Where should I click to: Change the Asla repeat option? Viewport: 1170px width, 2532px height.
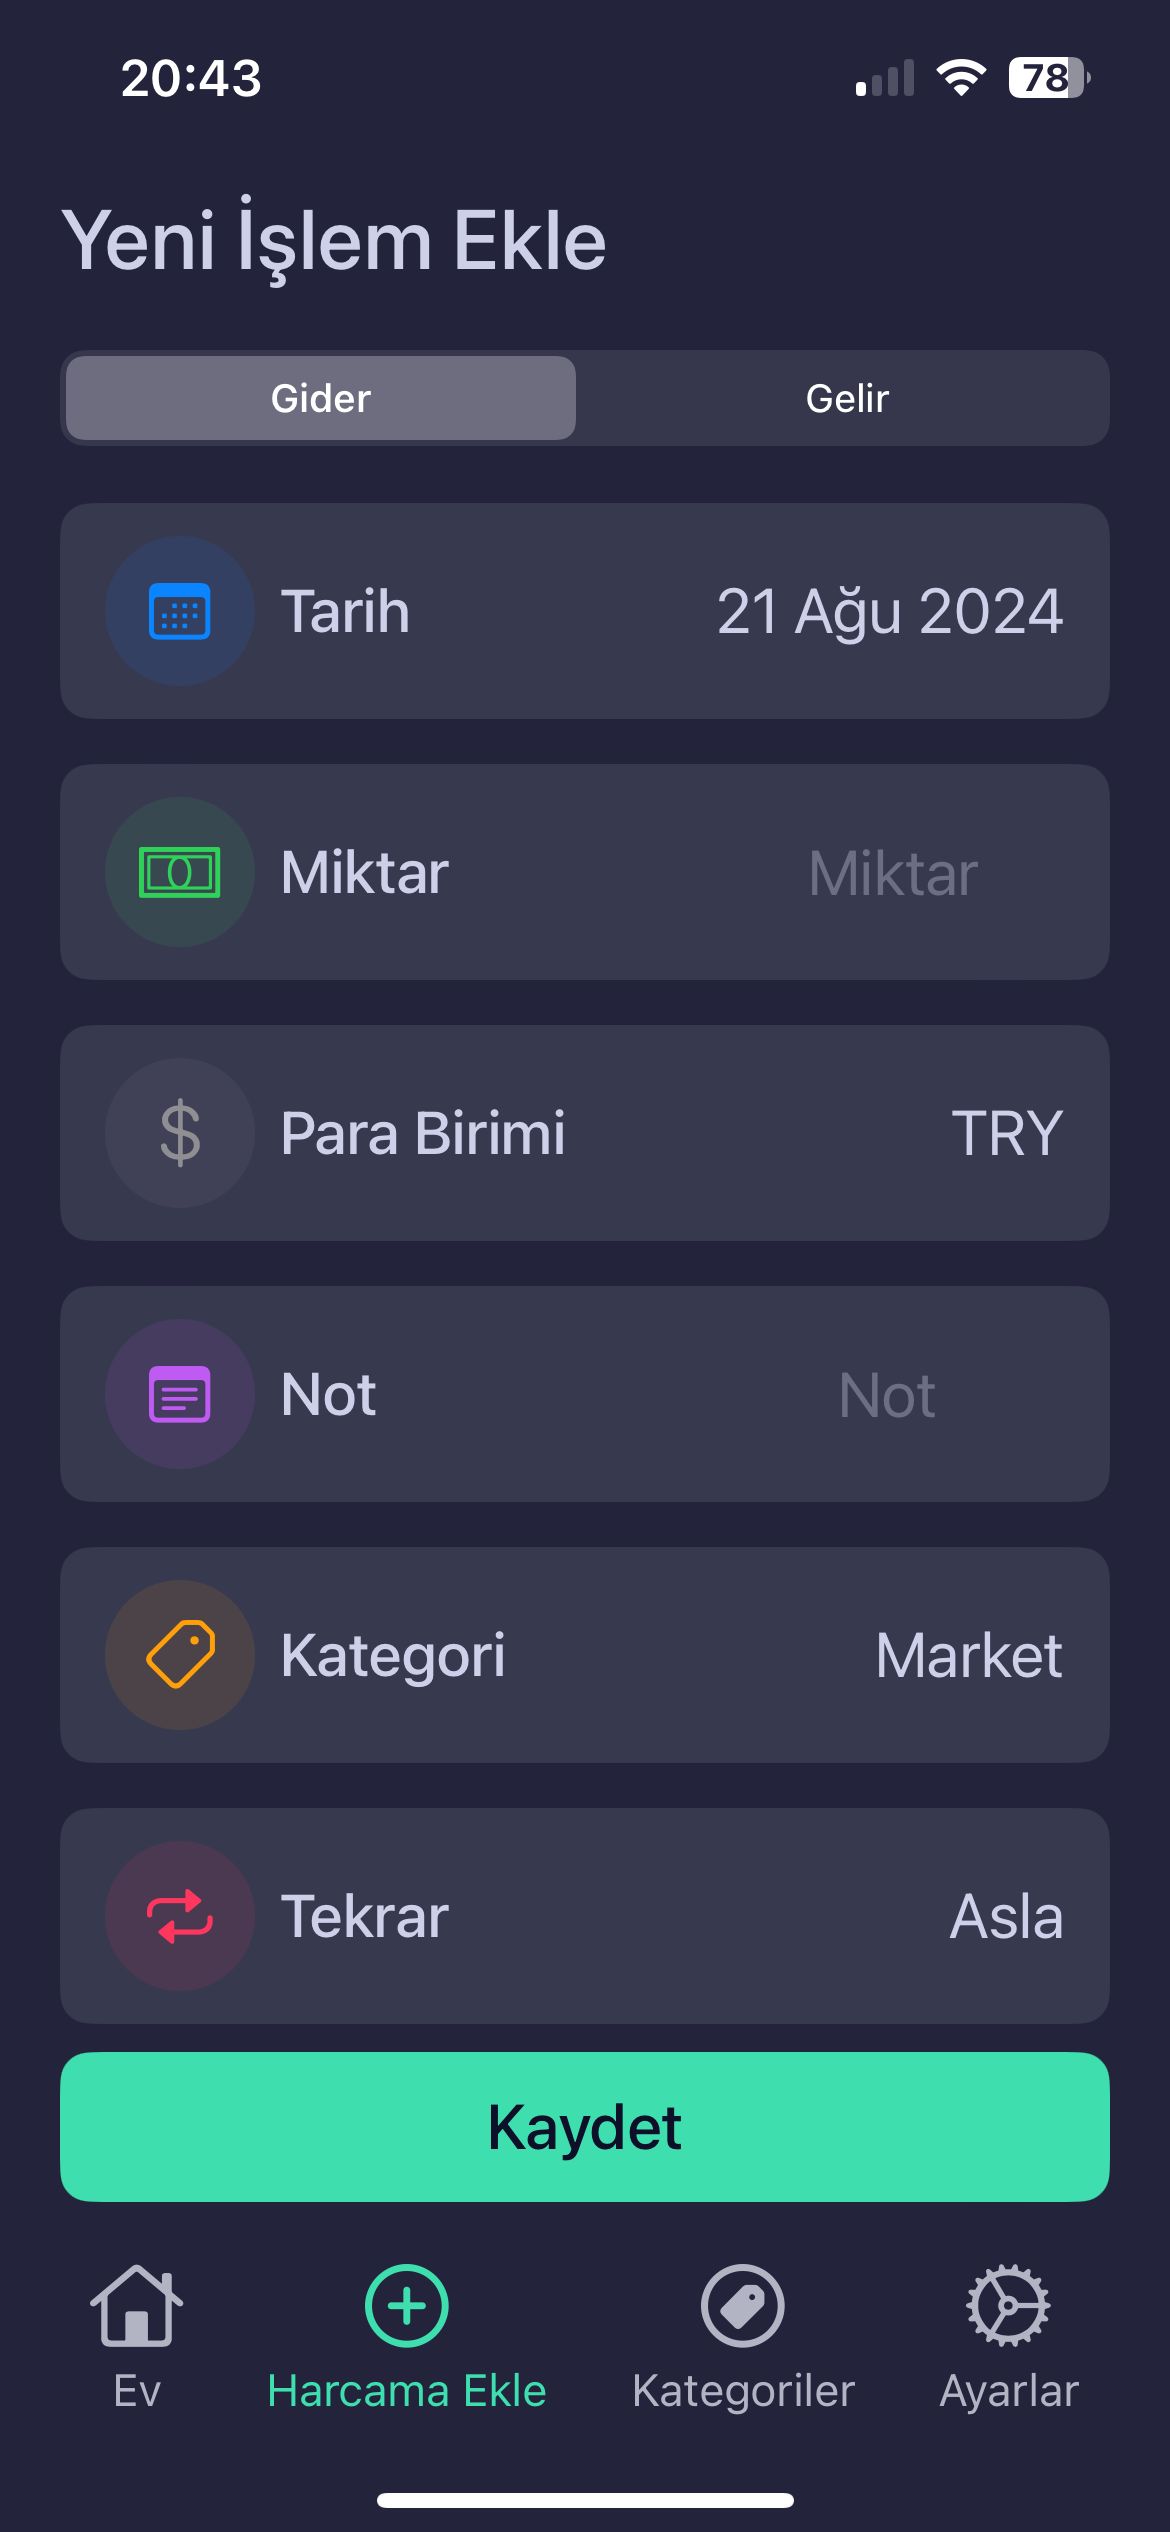pyautogui.click(x=1006, y=1916)
